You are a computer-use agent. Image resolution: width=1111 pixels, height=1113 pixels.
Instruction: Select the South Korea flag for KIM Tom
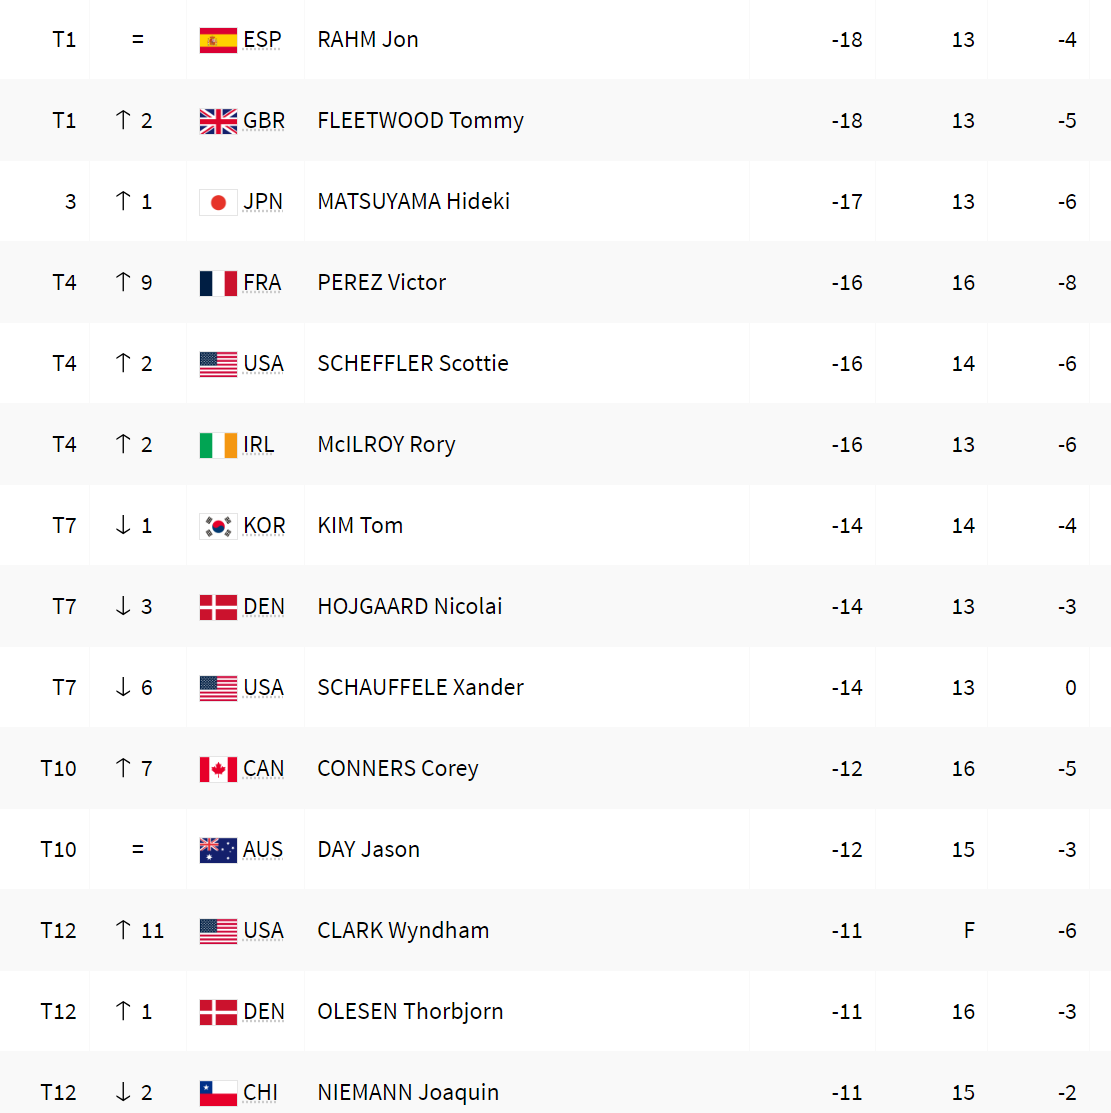[x=218, y=525]
